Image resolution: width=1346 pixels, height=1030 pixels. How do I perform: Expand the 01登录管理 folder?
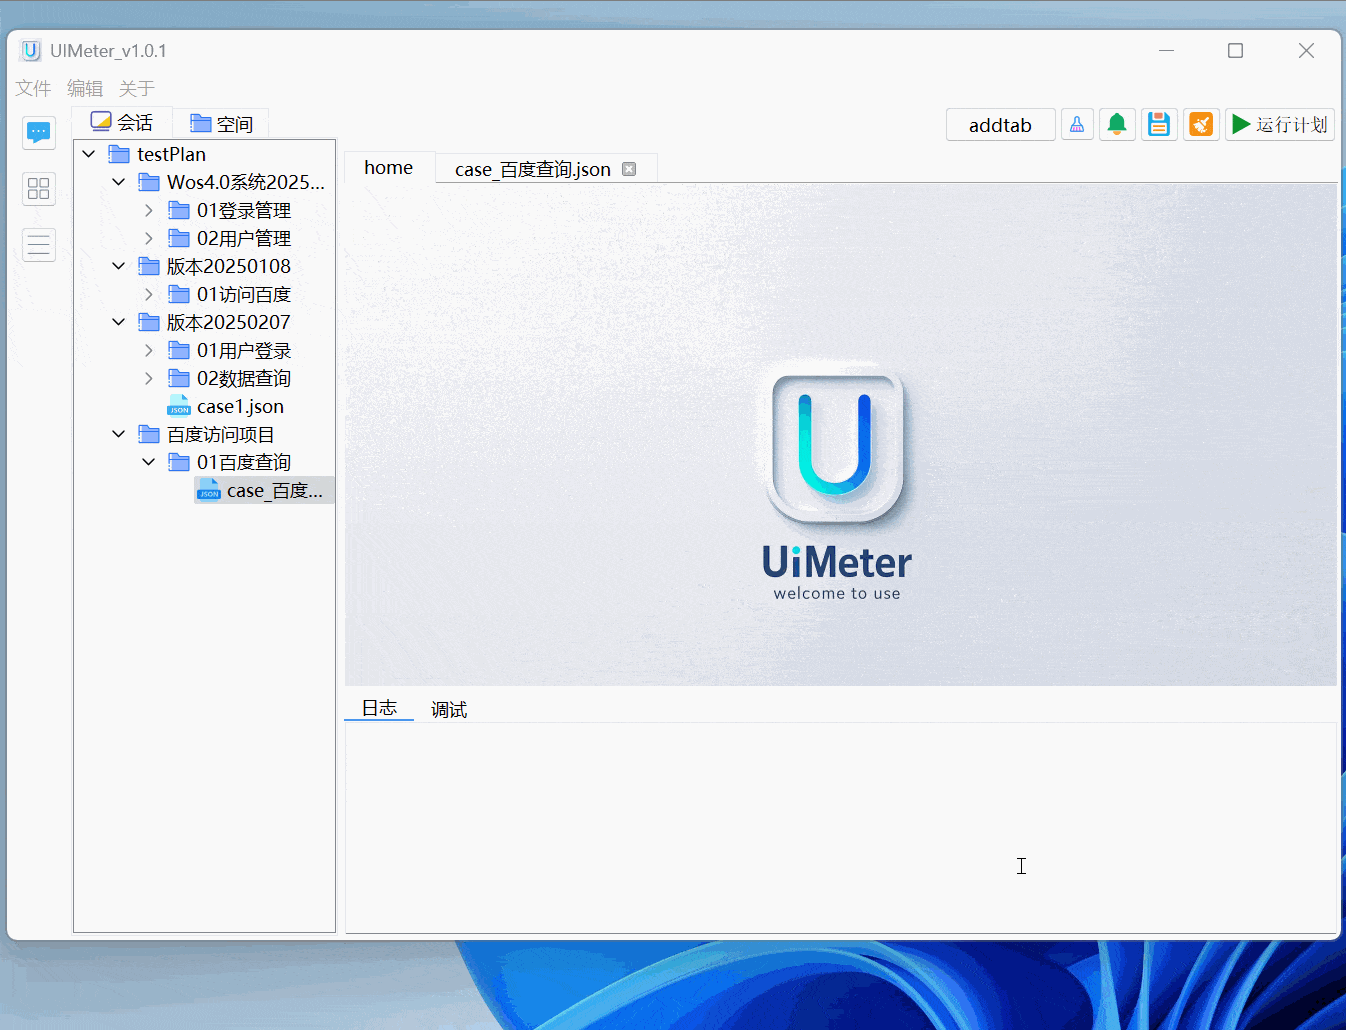(149, 210)
